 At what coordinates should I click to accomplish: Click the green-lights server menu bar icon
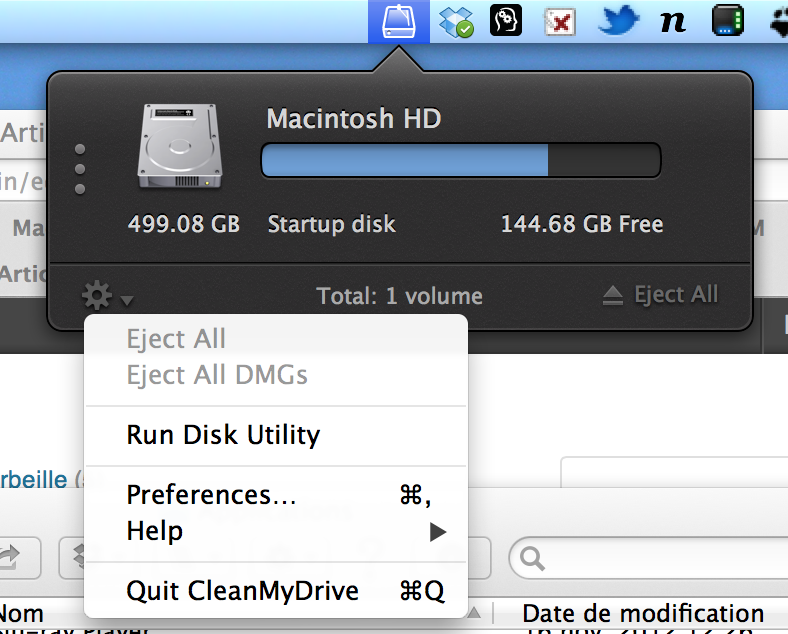[x=727, y=21]
